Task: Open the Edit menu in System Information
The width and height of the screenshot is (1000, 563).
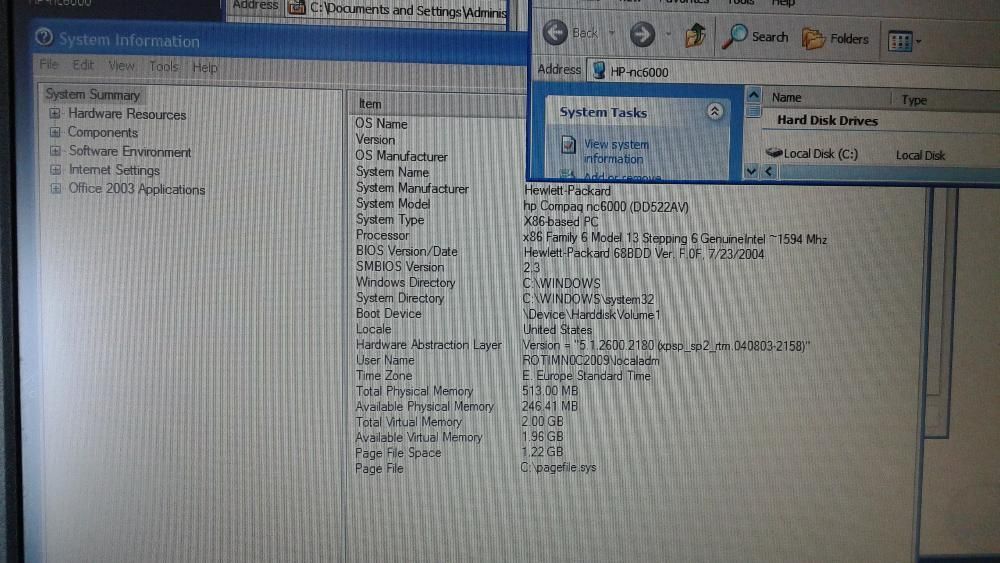Action: point(83,65)
